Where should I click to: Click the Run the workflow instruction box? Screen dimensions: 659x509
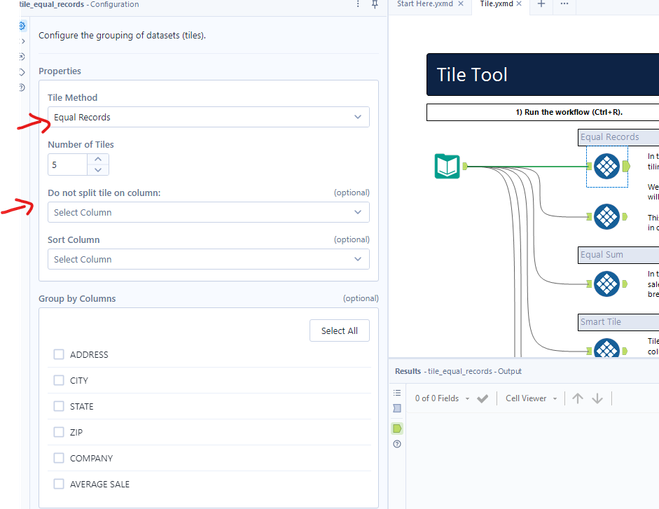pyautogui.click(x=543, y=112)
